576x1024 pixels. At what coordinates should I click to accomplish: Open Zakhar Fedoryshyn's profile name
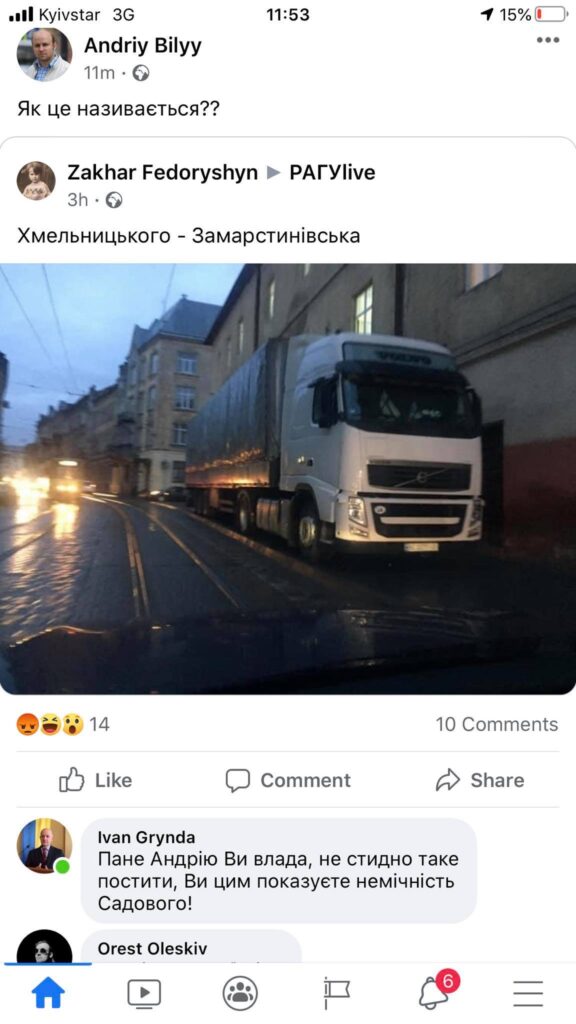click(163, 172)
